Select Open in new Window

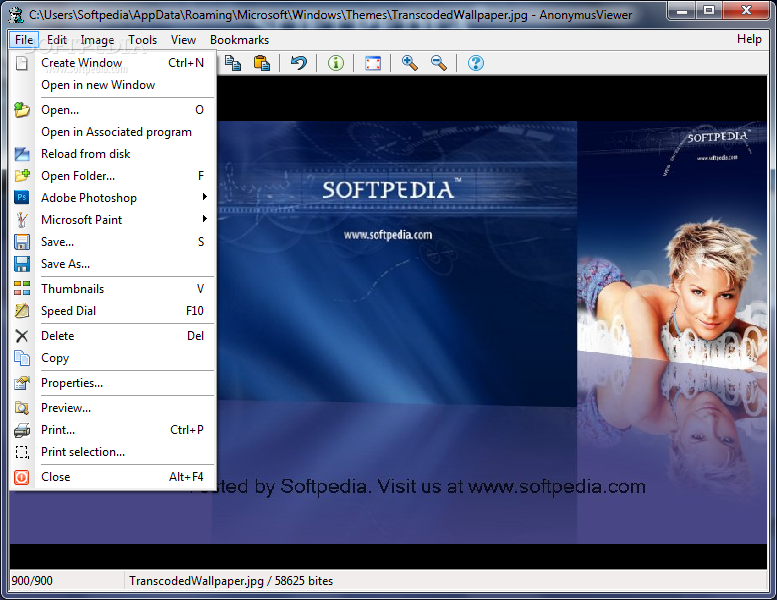(x=113, y=85)
